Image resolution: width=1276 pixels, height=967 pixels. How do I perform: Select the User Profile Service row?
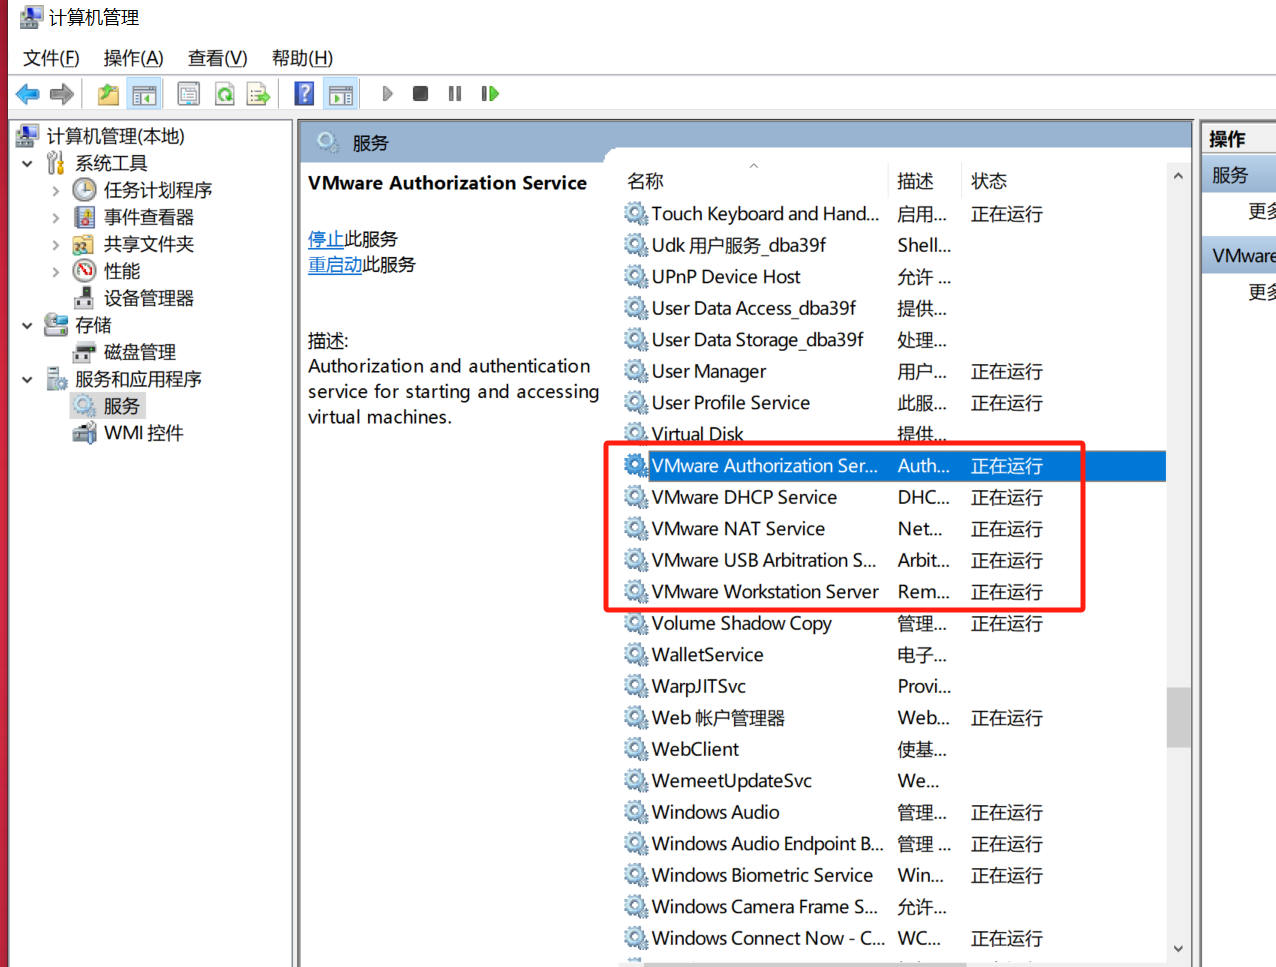click(893, 403)
